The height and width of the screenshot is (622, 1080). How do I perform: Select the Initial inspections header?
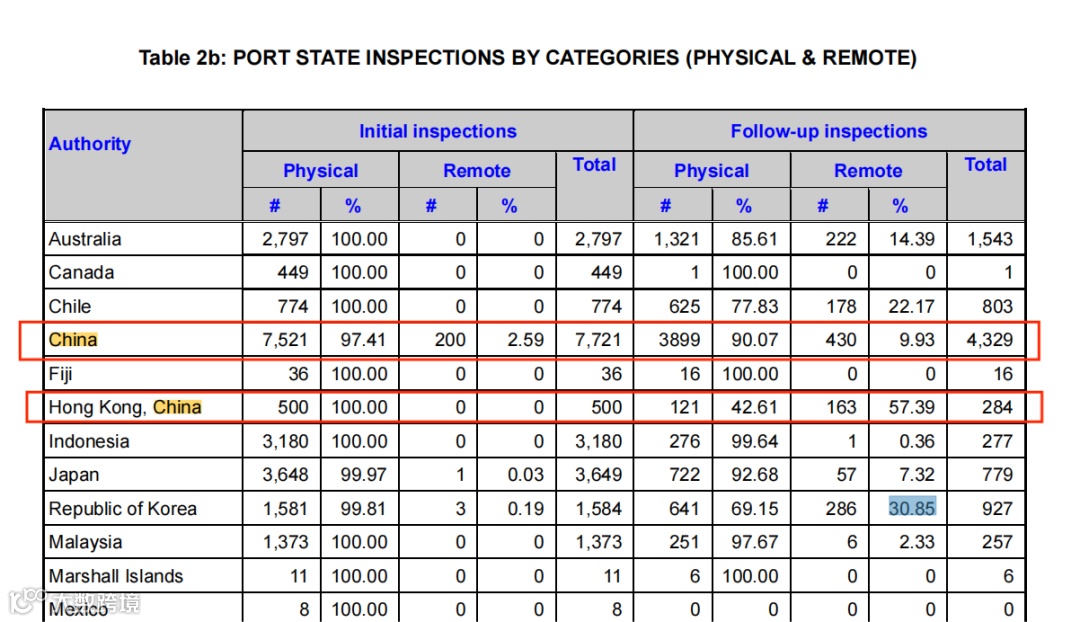[437, 131]
